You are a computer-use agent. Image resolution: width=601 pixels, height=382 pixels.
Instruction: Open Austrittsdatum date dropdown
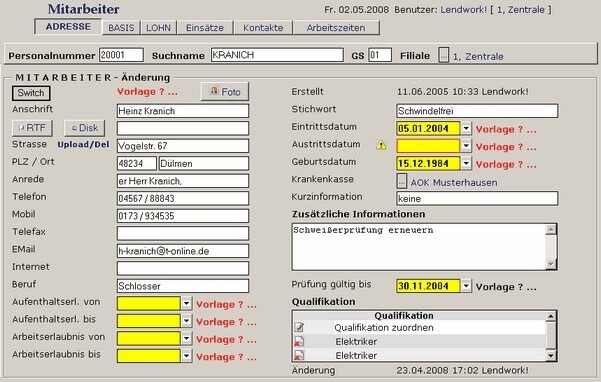(x=466, y=146)
